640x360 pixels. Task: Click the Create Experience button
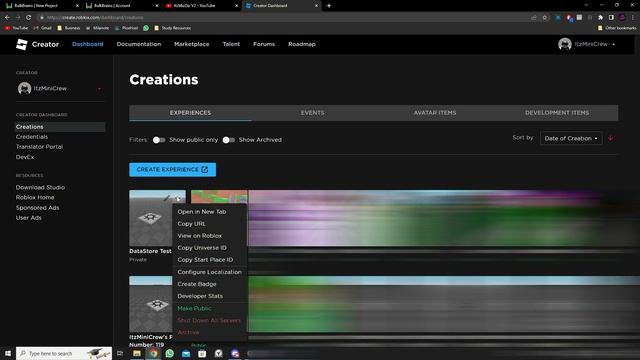pyautogui.click(x=173, y=169)
